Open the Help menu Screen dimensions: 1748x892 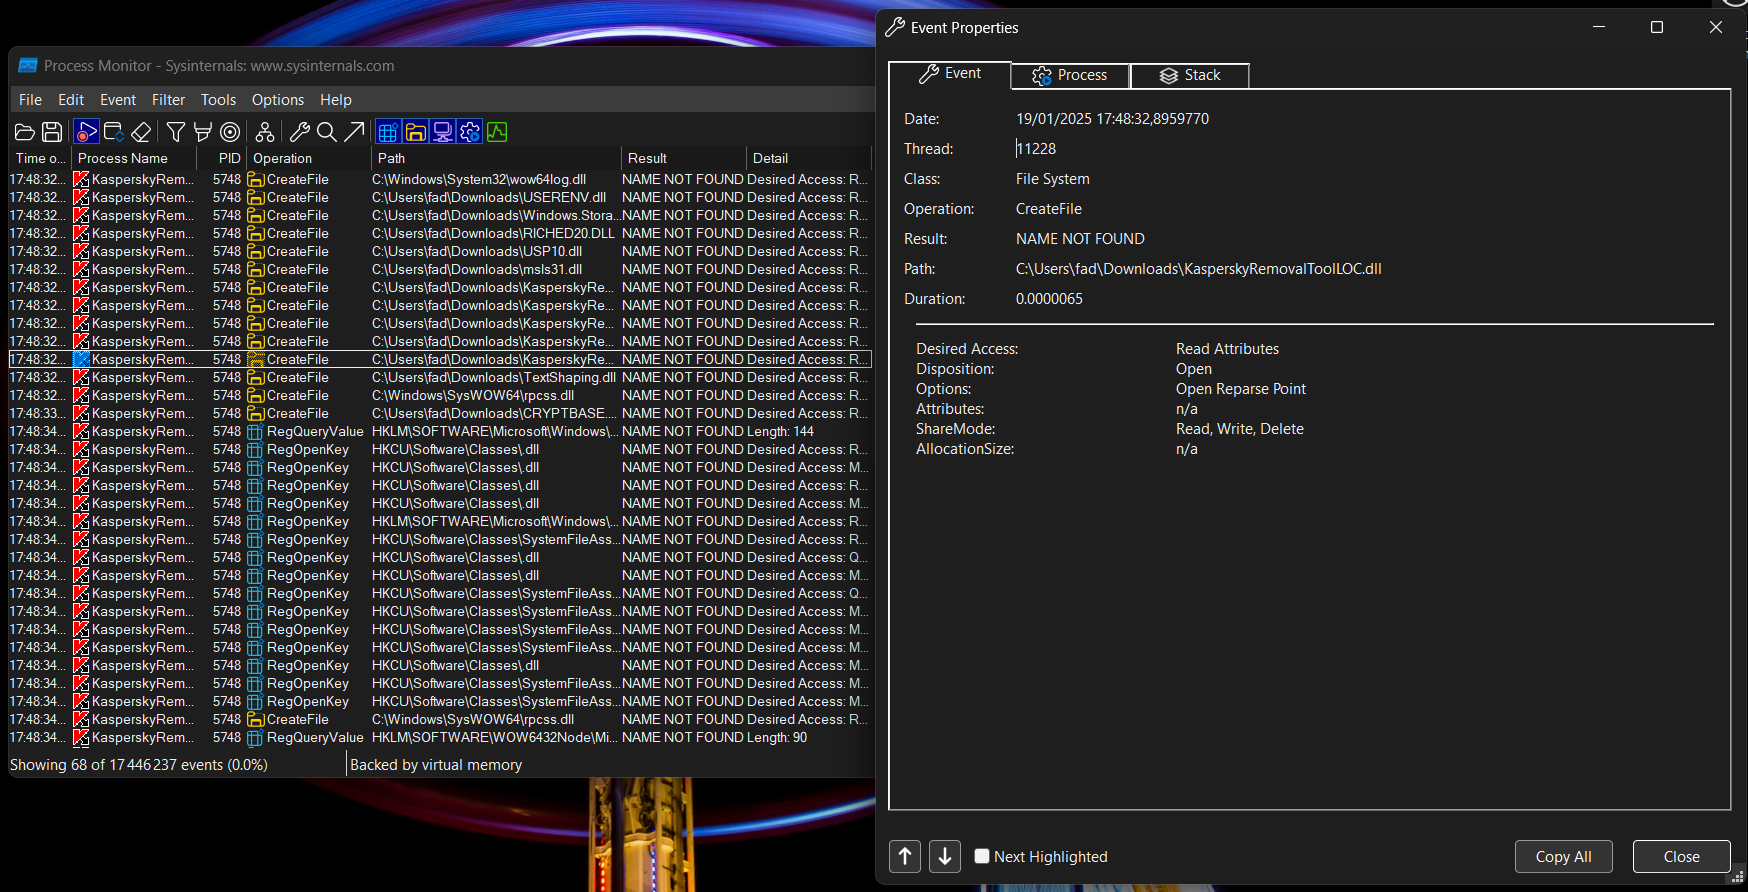(x=336, y=100)
